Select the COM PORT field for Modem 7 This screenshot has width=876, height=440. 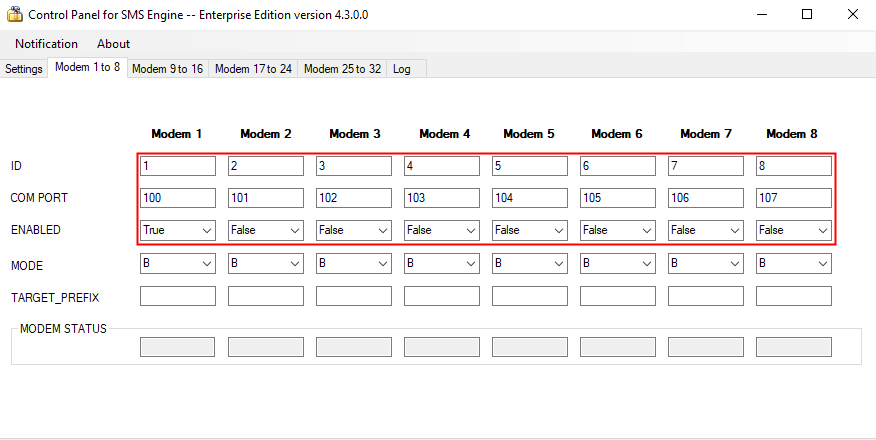705,198
